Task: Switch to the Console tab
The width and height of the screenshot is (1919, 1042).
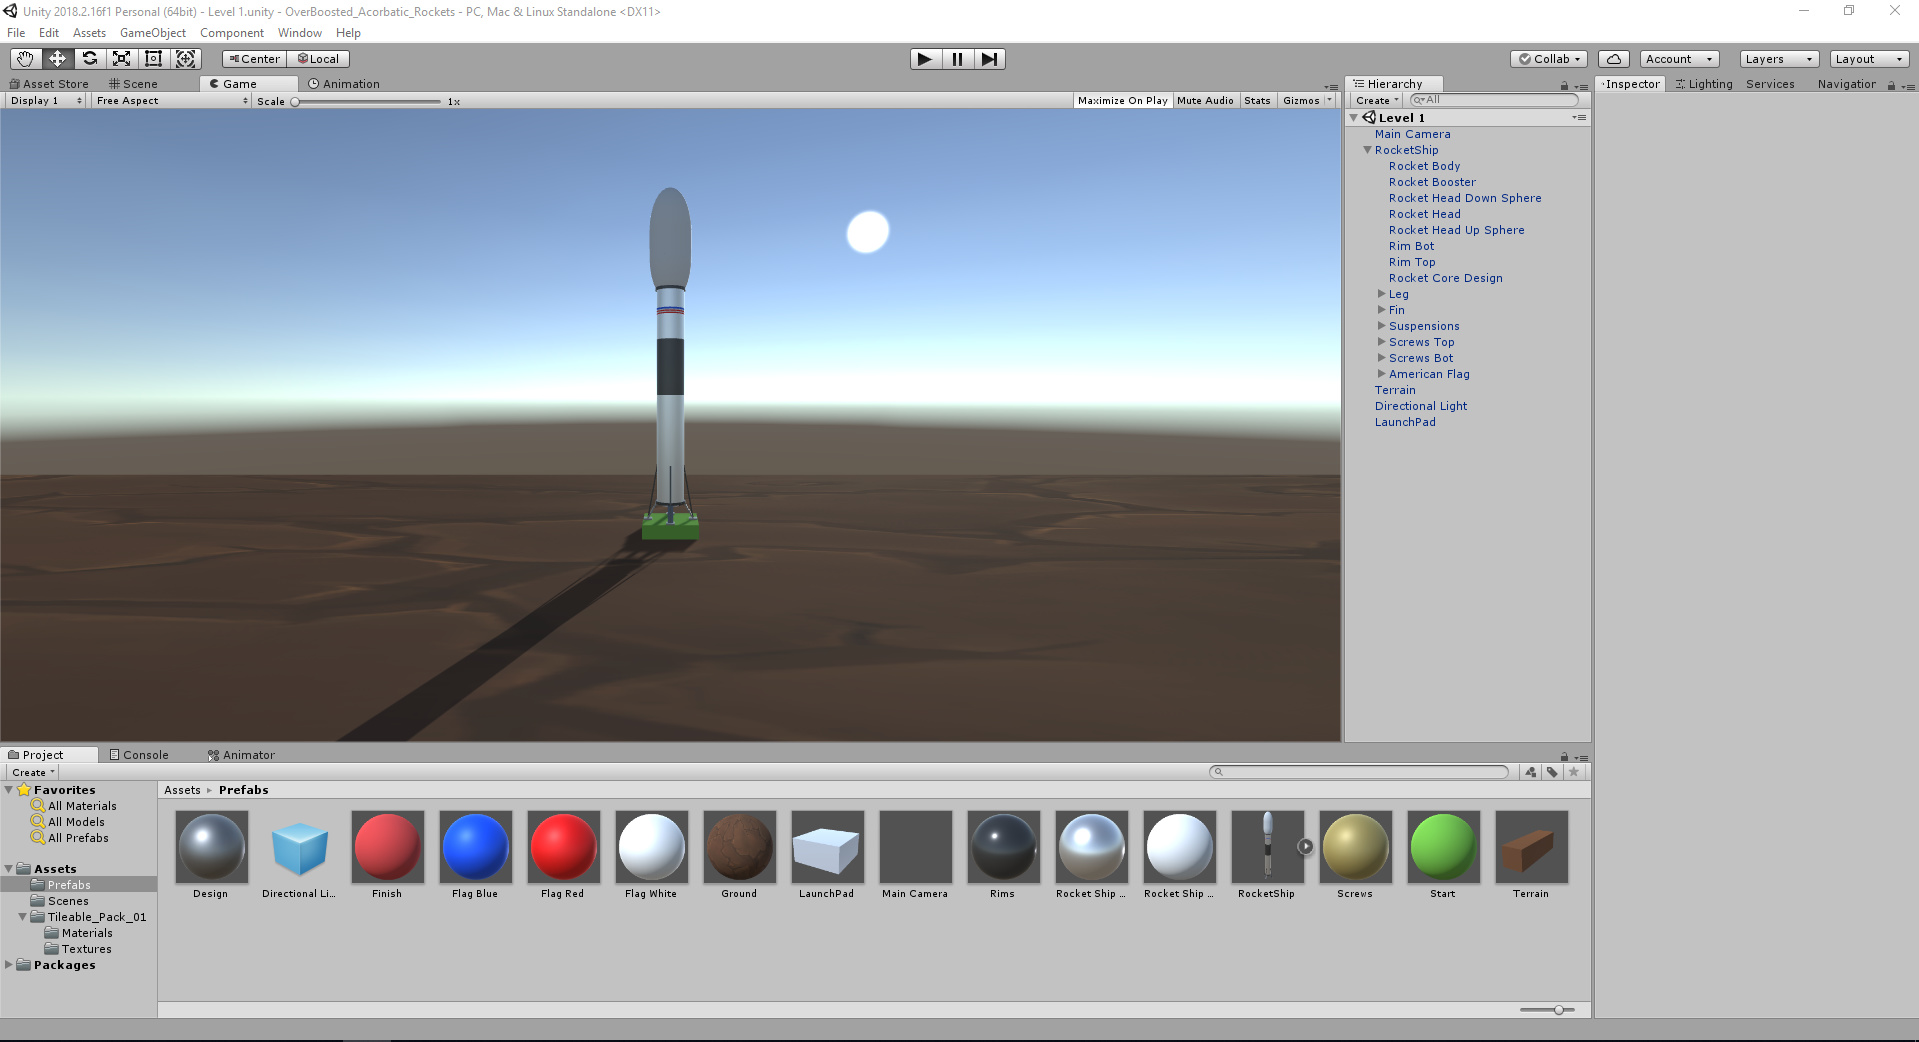Action: coord(139,755)
